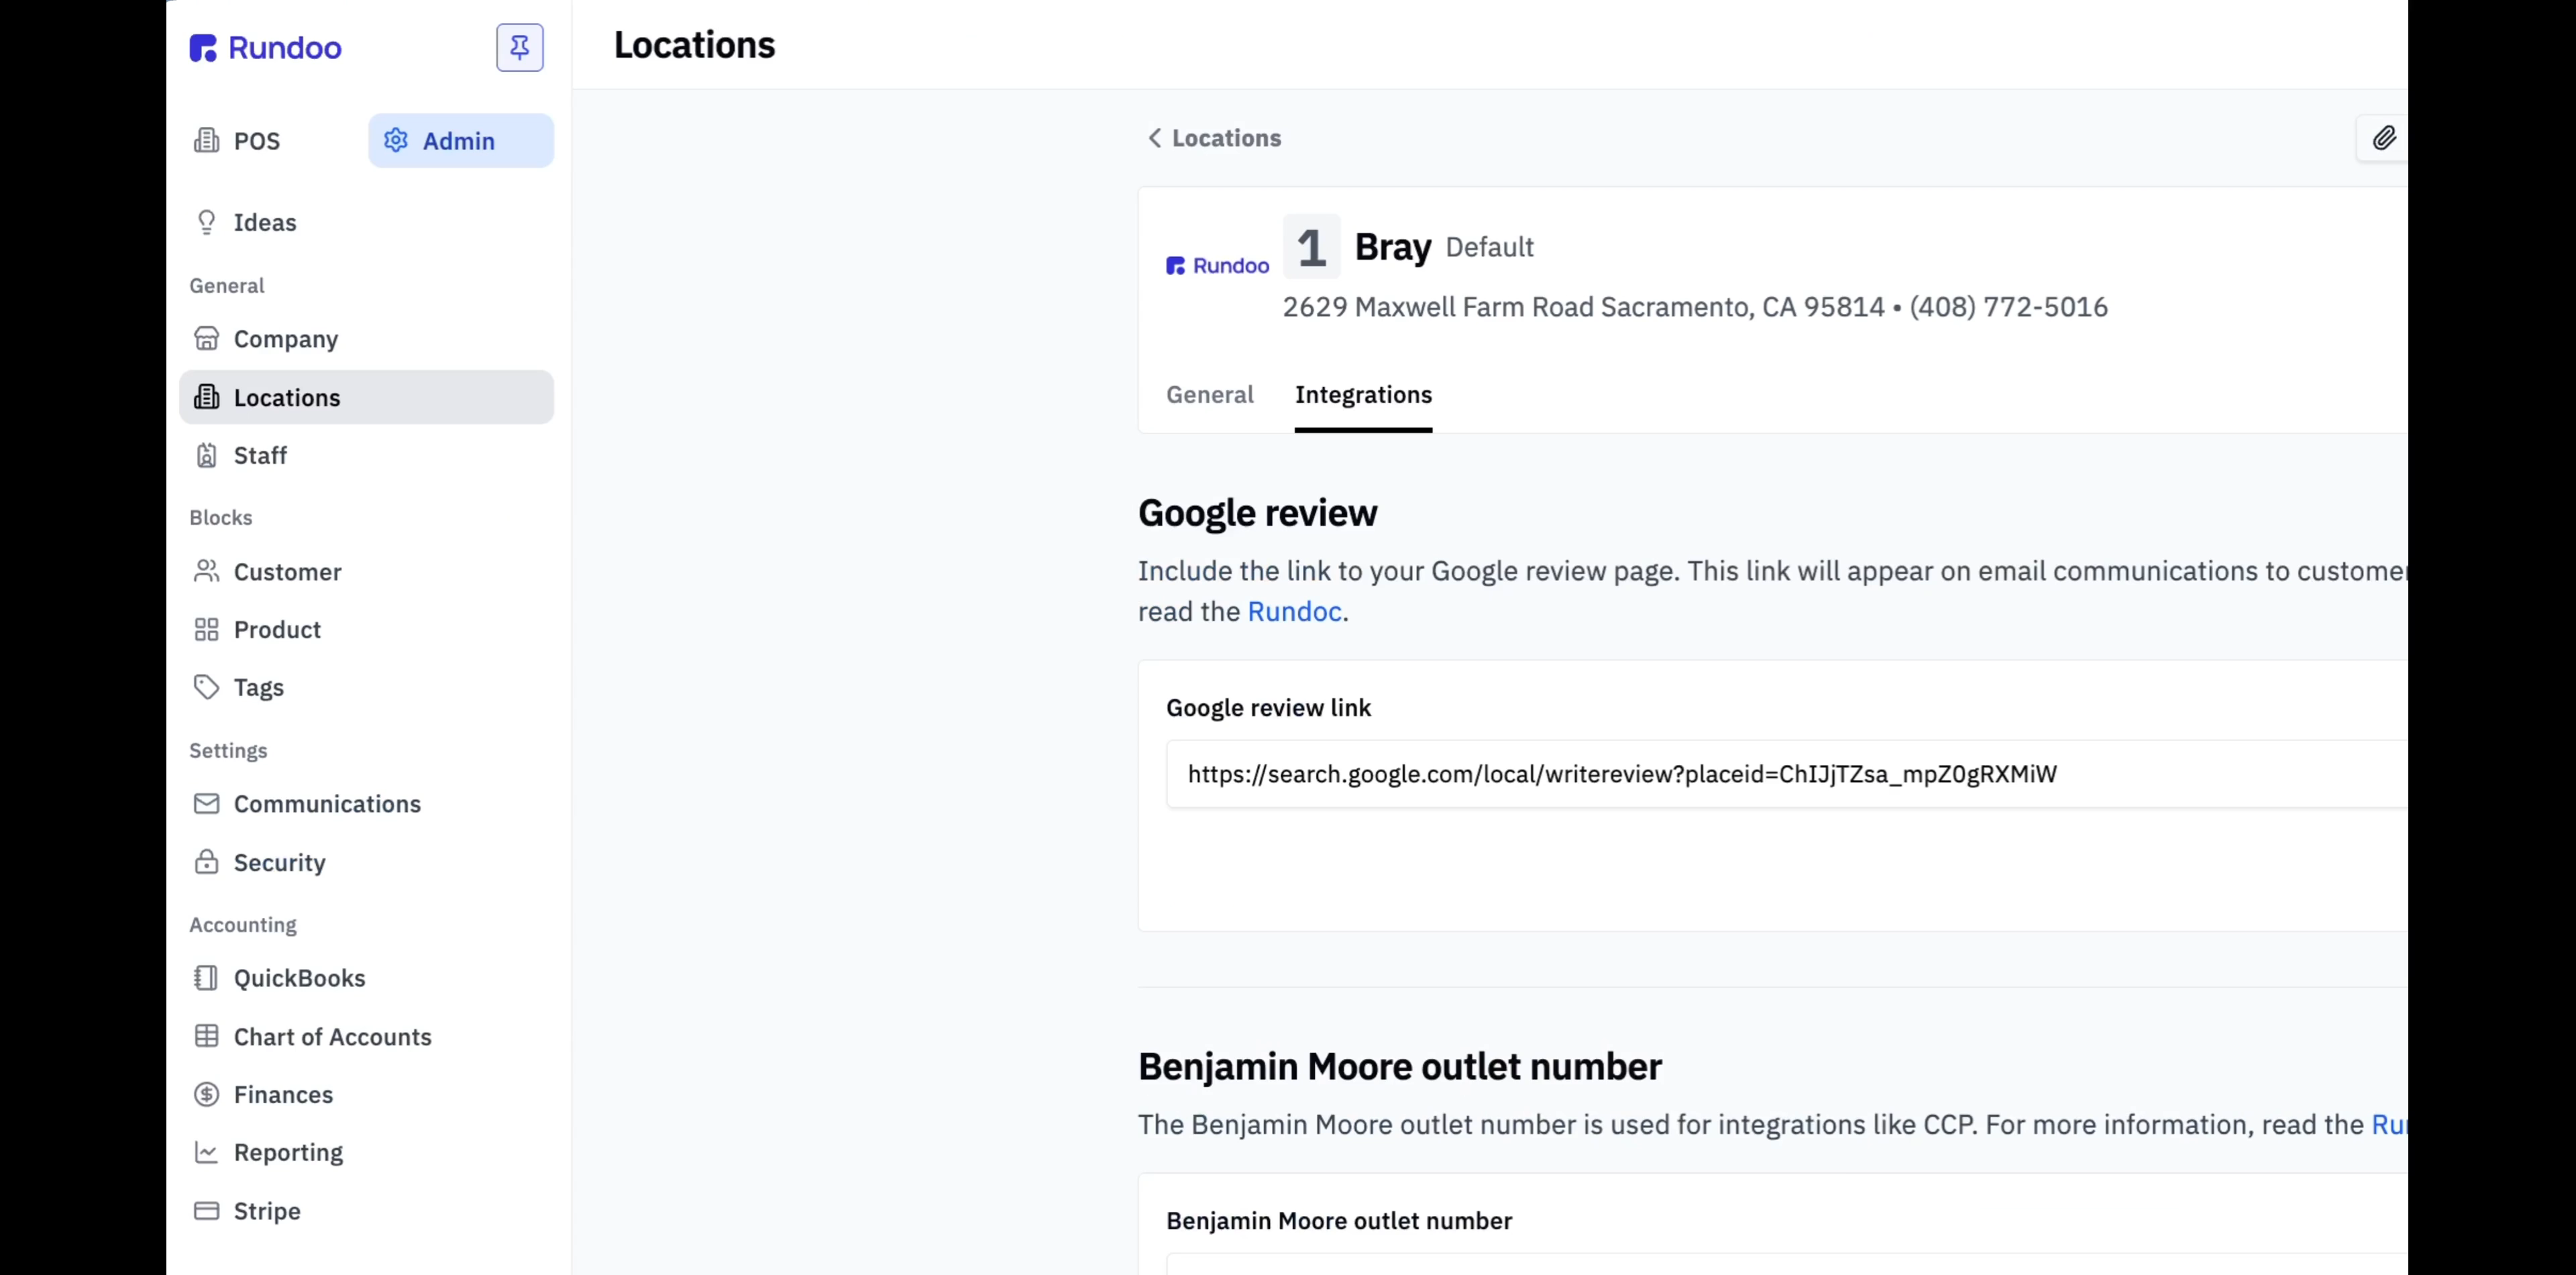
Task: Click the back chevron beside Locations
Action: coord(1154,138)
